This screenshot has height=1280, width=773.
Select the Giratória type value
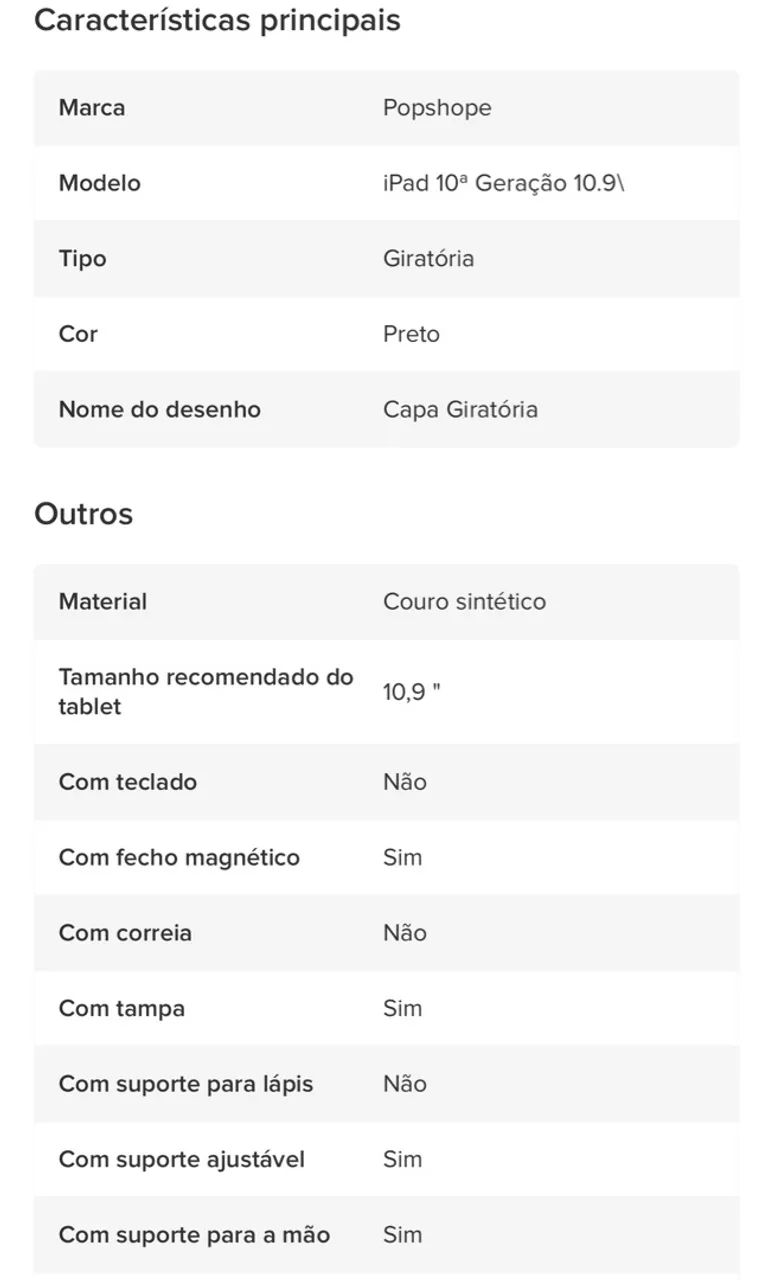[428, 258]
